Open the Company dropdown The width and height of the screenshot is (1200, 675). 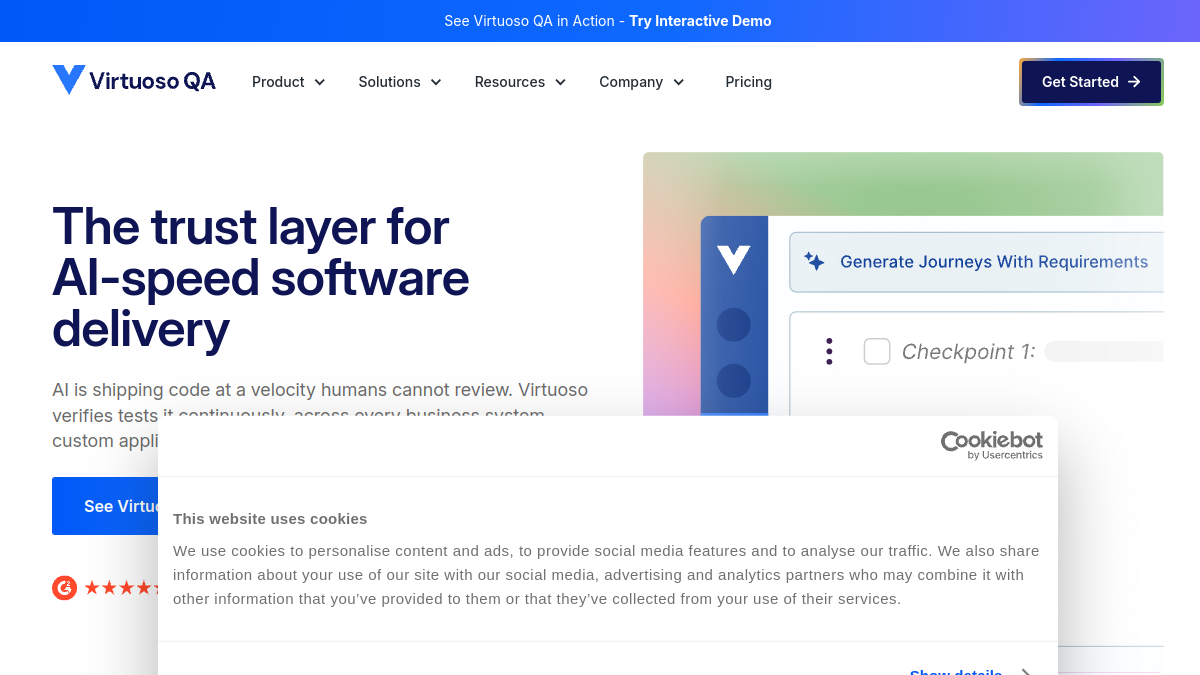click(642, 82)
